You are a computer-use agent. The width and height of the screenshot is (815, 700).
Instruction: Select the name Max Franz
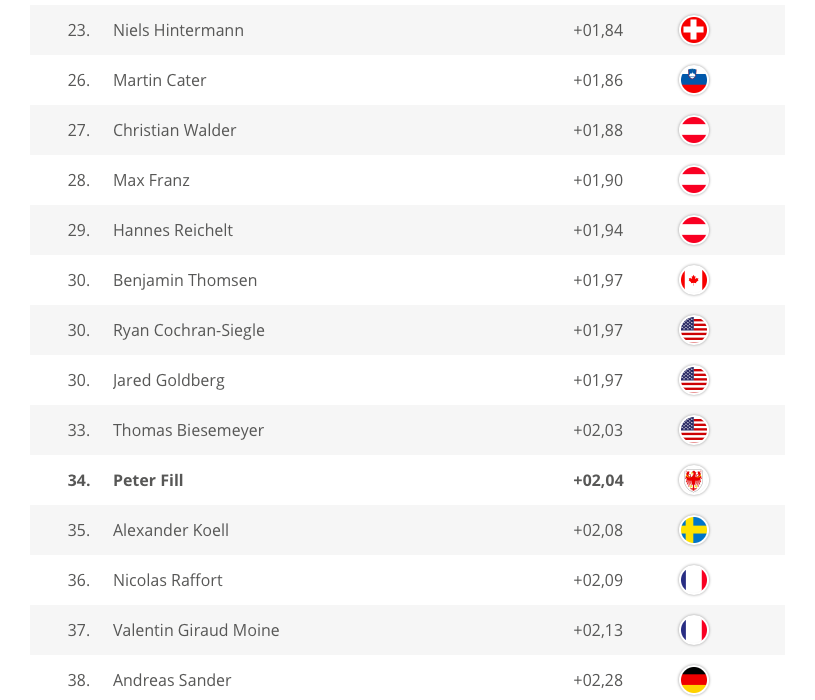click(x=151, y=180)
